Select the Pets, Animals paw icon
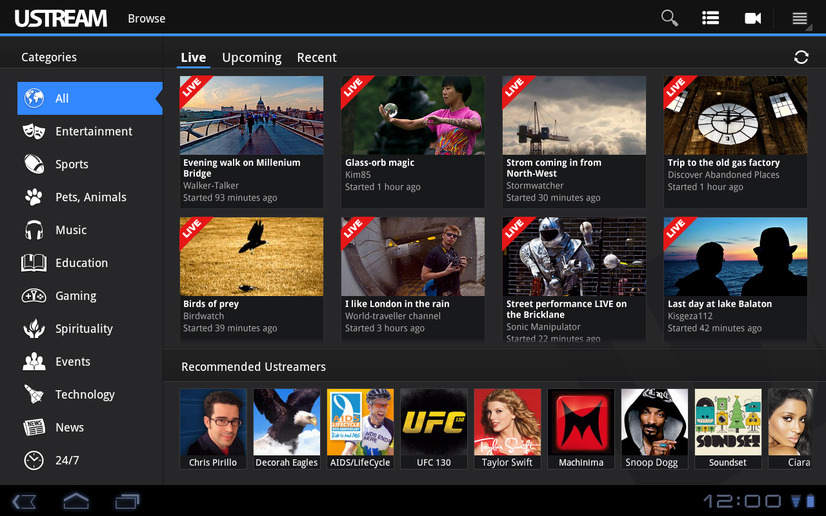The image size is (826, 516). pos(34,197)
